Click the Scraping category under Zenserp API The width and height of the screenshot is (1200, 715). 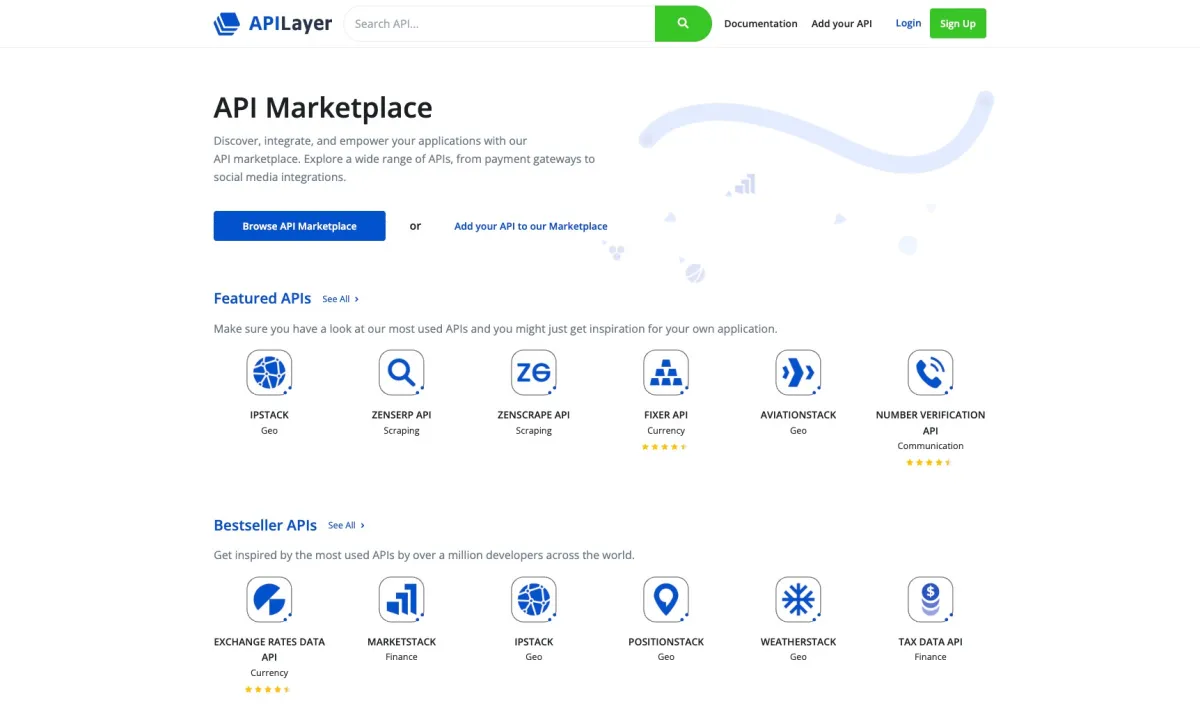(x=401, y=431)
